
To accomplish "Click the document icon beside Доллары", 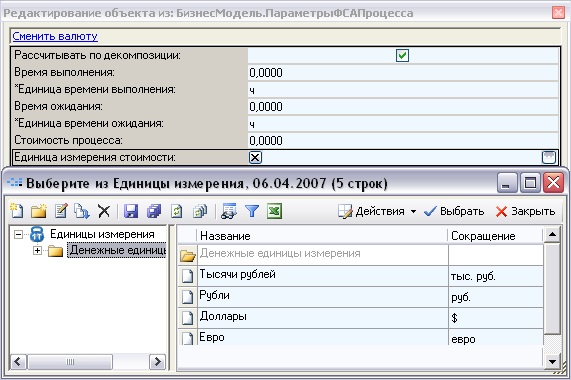I will (x=187, y=318).
